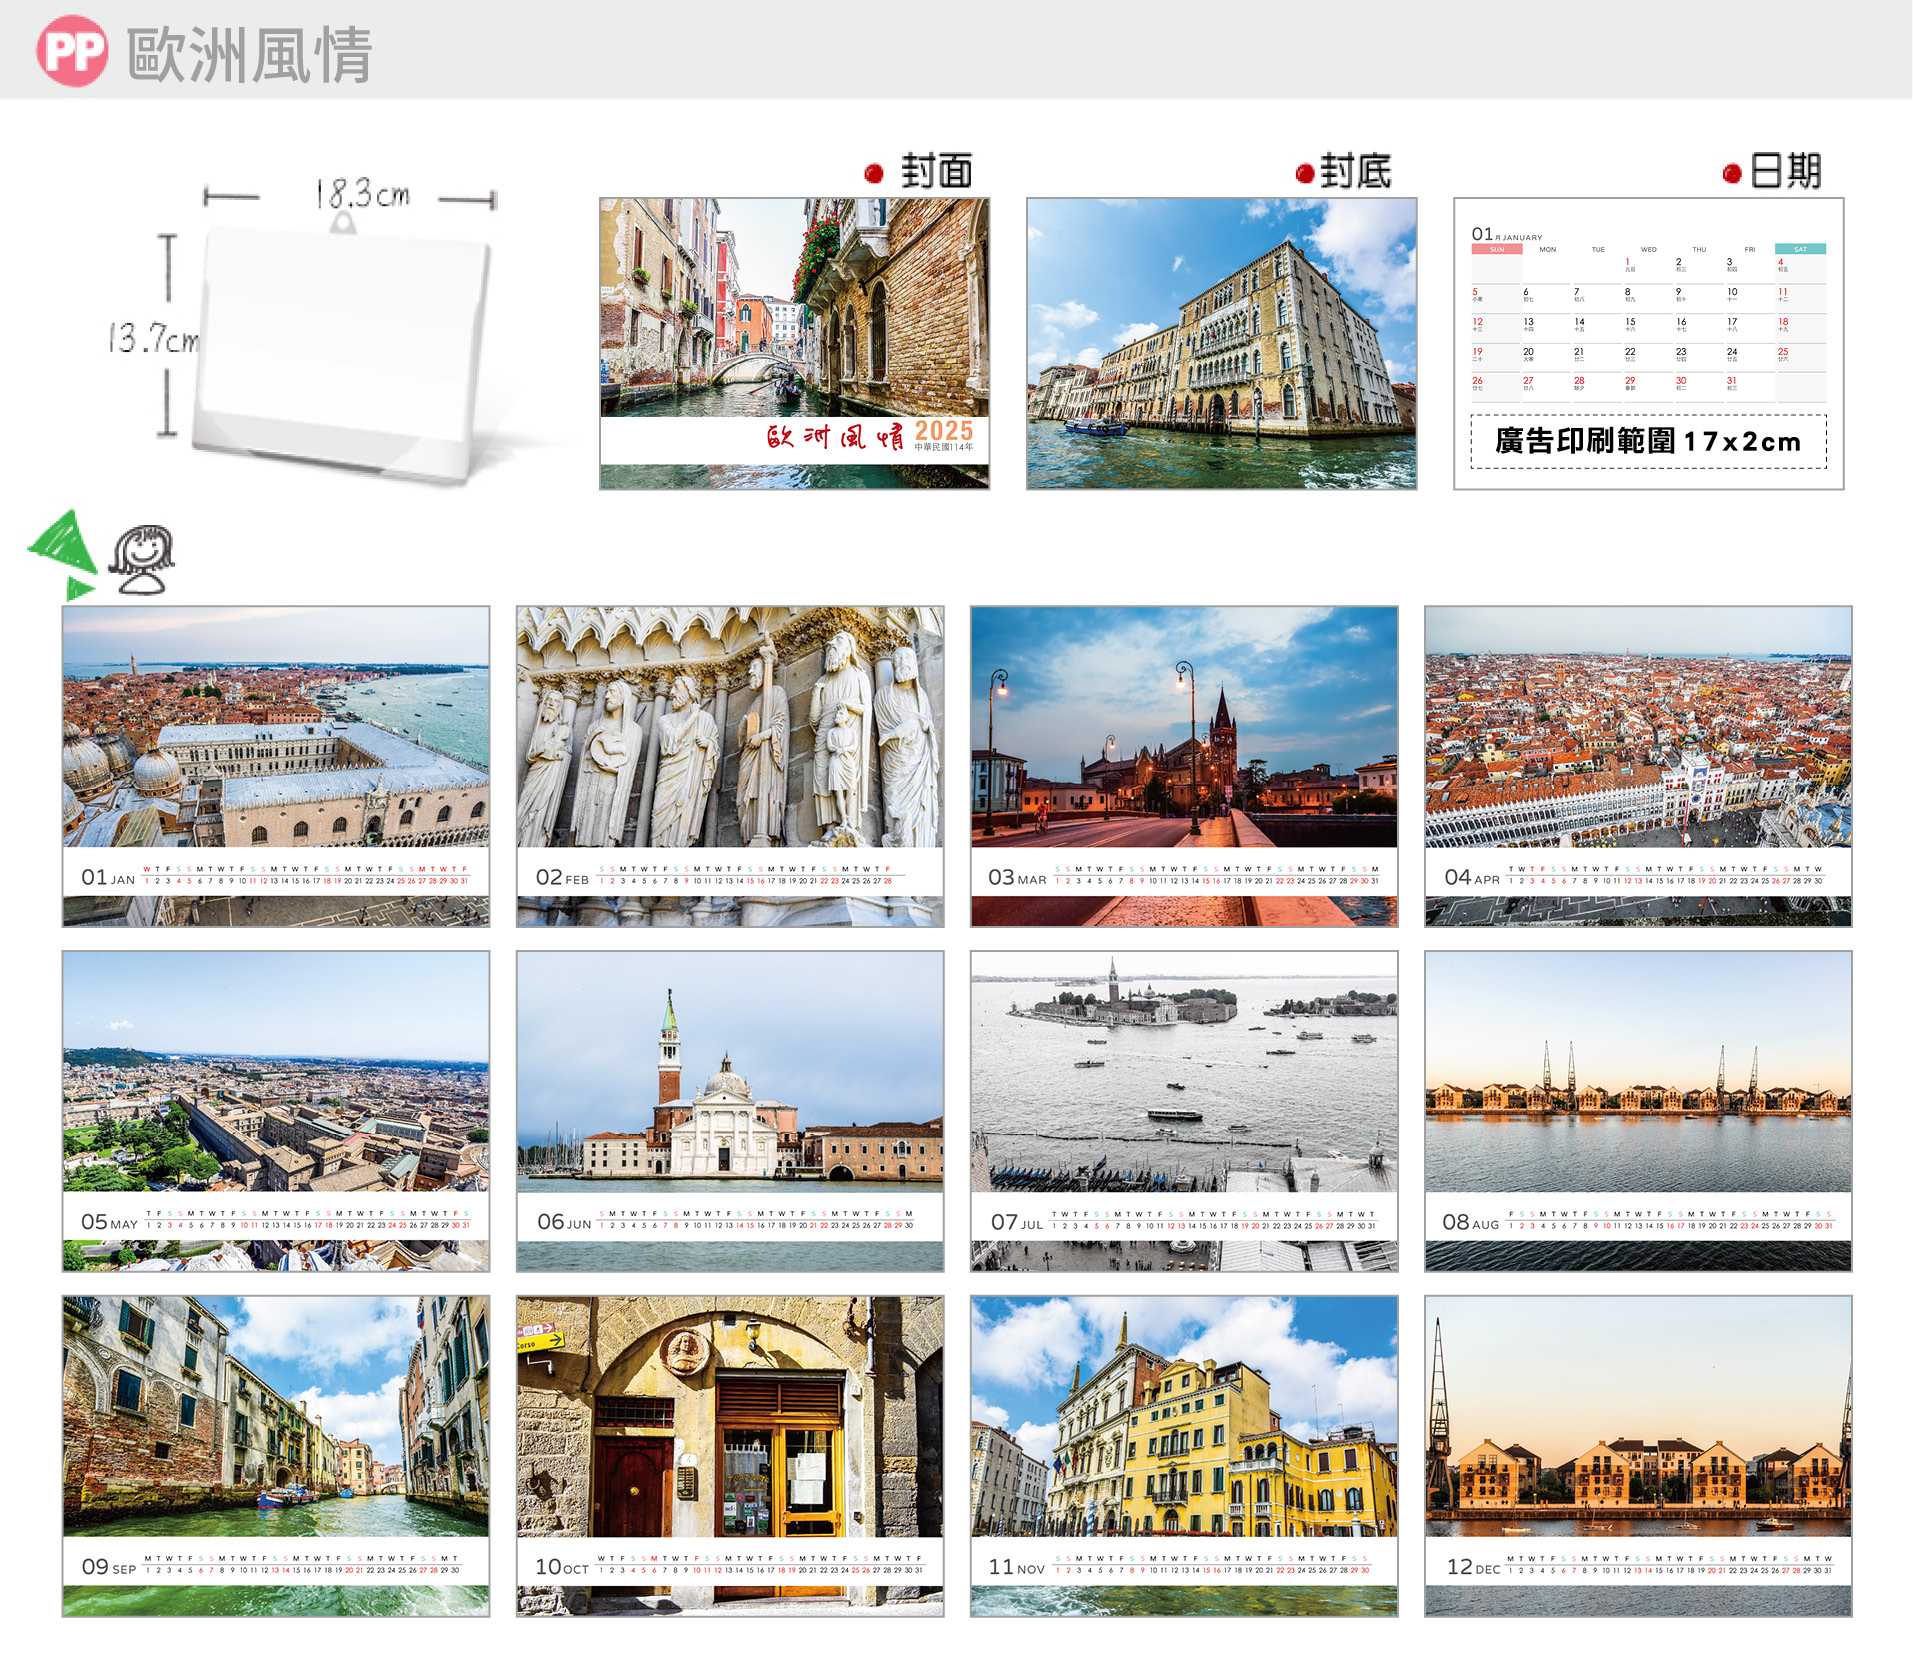Click the red dot beside 封面 label
This screenshot has width=1913, height=1667.
[x=874, y=173]
